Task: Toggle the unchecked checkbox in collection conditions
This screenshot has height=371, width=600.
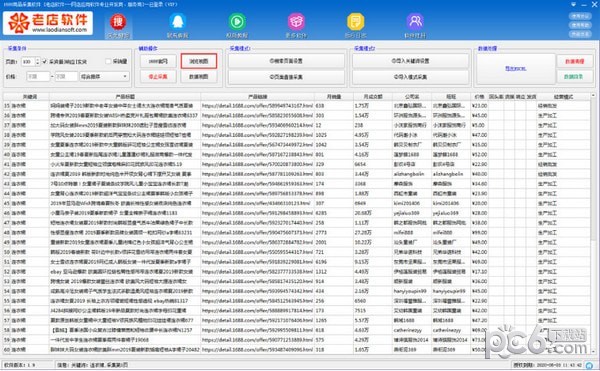Action: click(108, 62)
